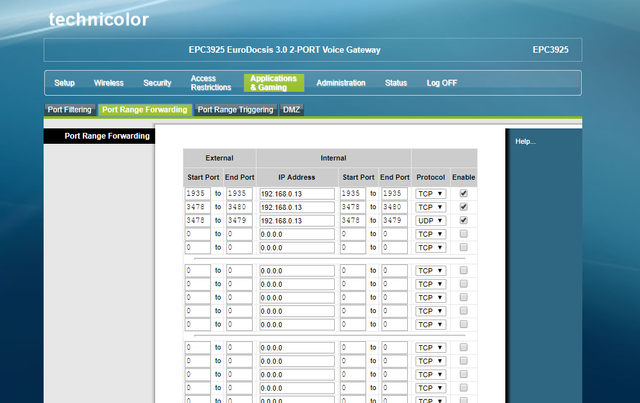Click the technicolor logo
Image resolution: width=640 pixels, height=403 pixels.
[99, 20]
